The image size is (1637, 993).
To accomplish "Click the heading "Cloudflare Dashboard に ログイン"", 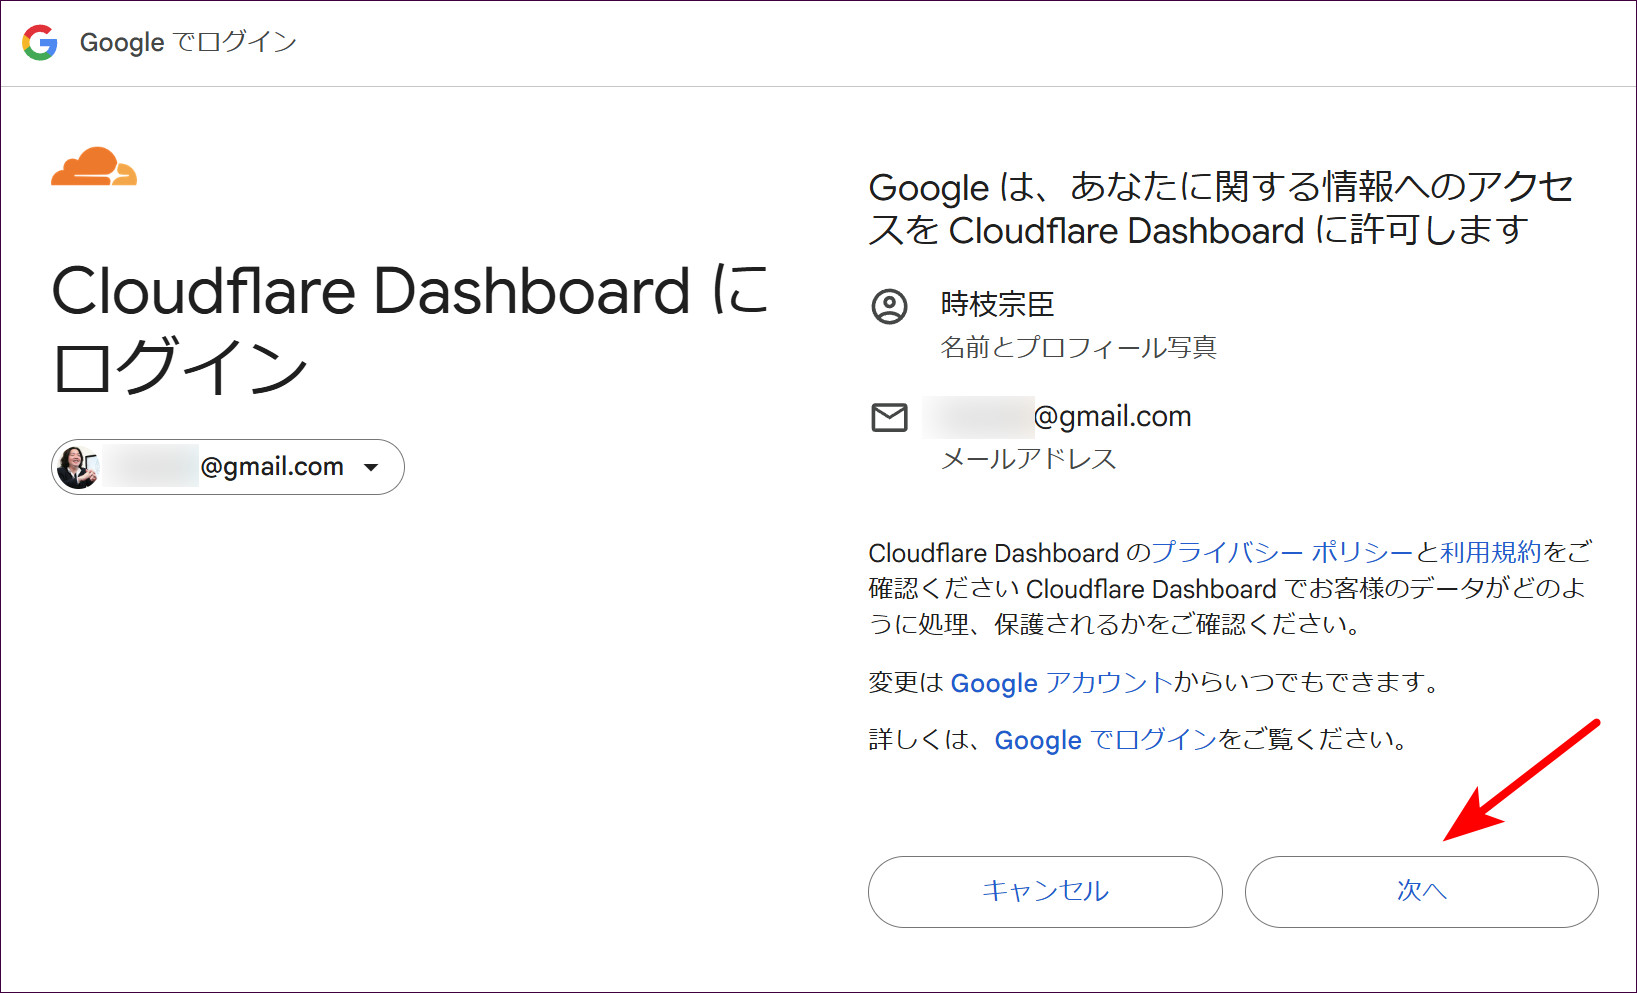I will point(410,329).
